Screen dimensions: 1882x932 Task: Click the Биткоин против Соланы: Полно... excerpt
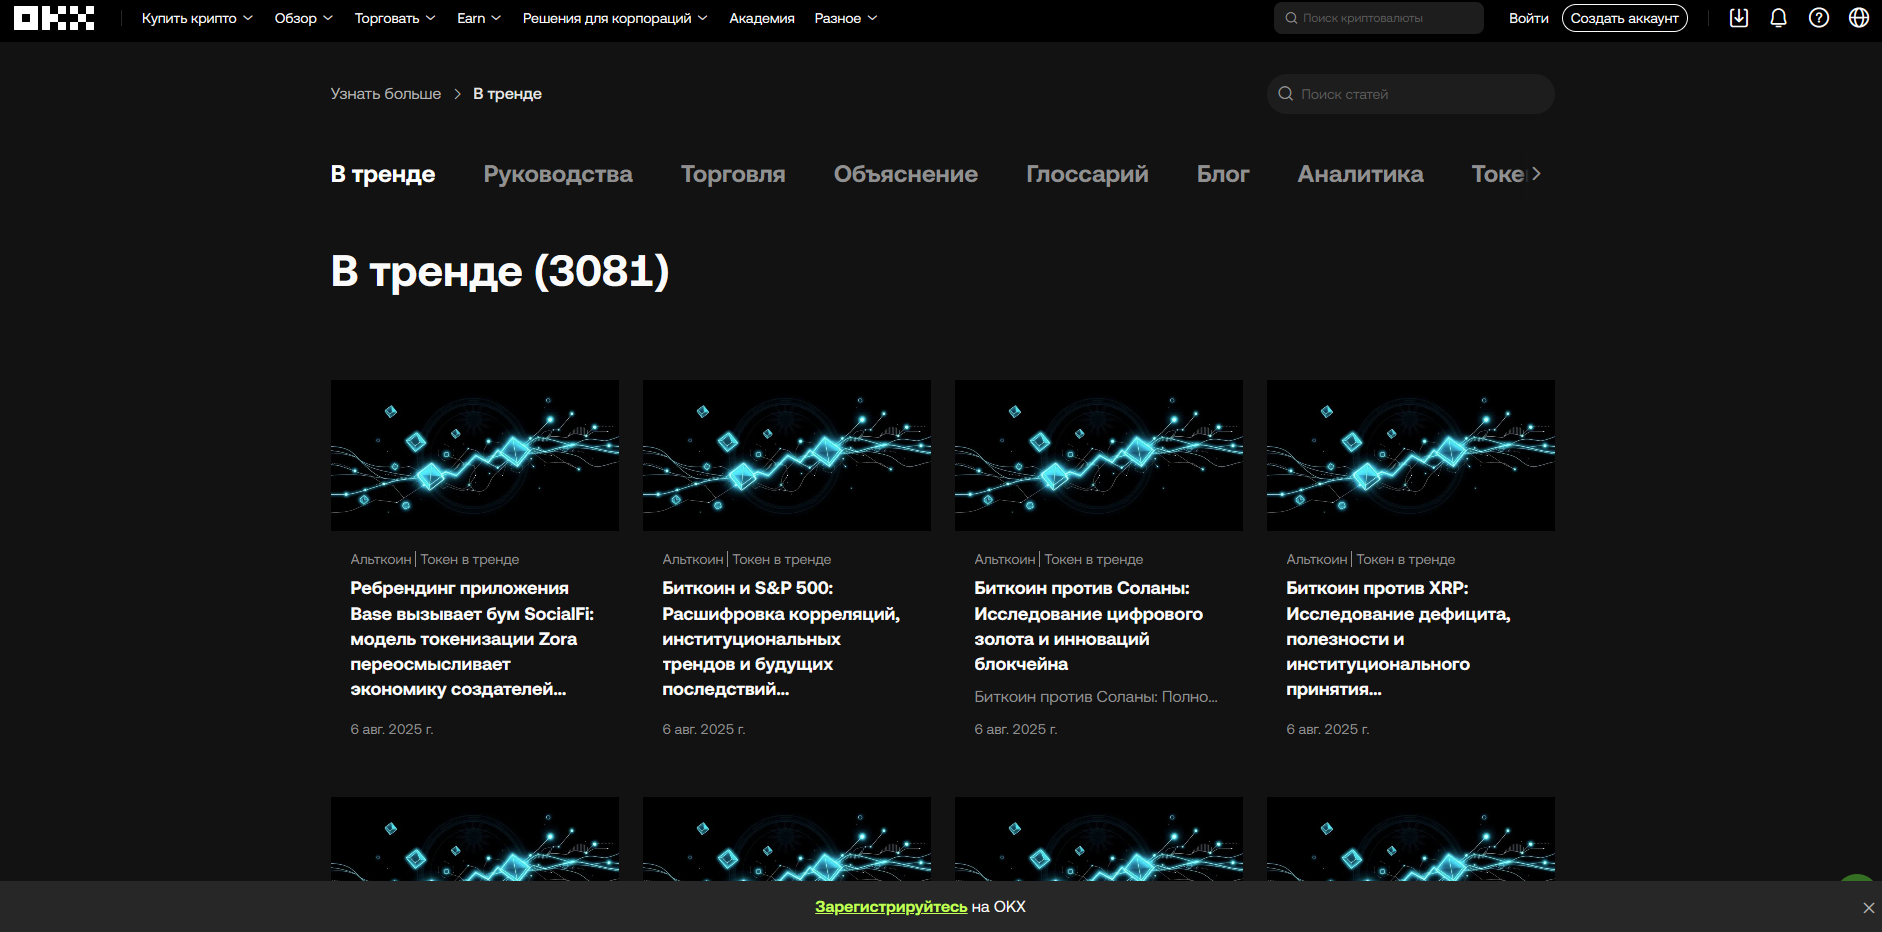click(1096, 697)
